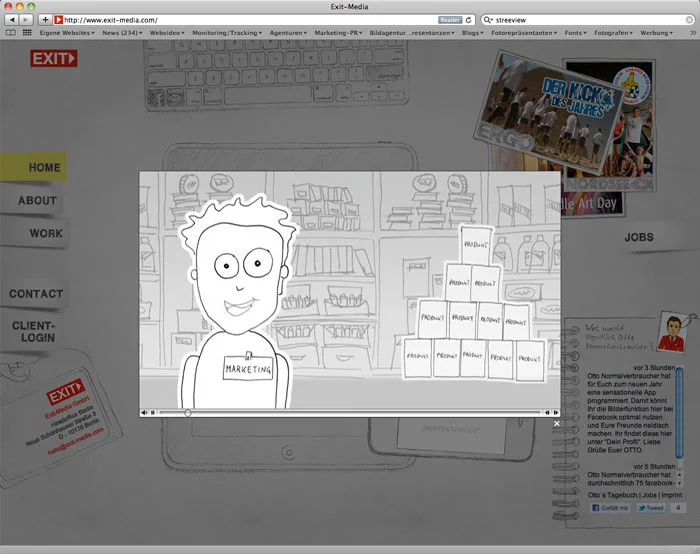Screen dimensions: 700x554
Task: Close the video overlay with the X
Action: point(557,424)
